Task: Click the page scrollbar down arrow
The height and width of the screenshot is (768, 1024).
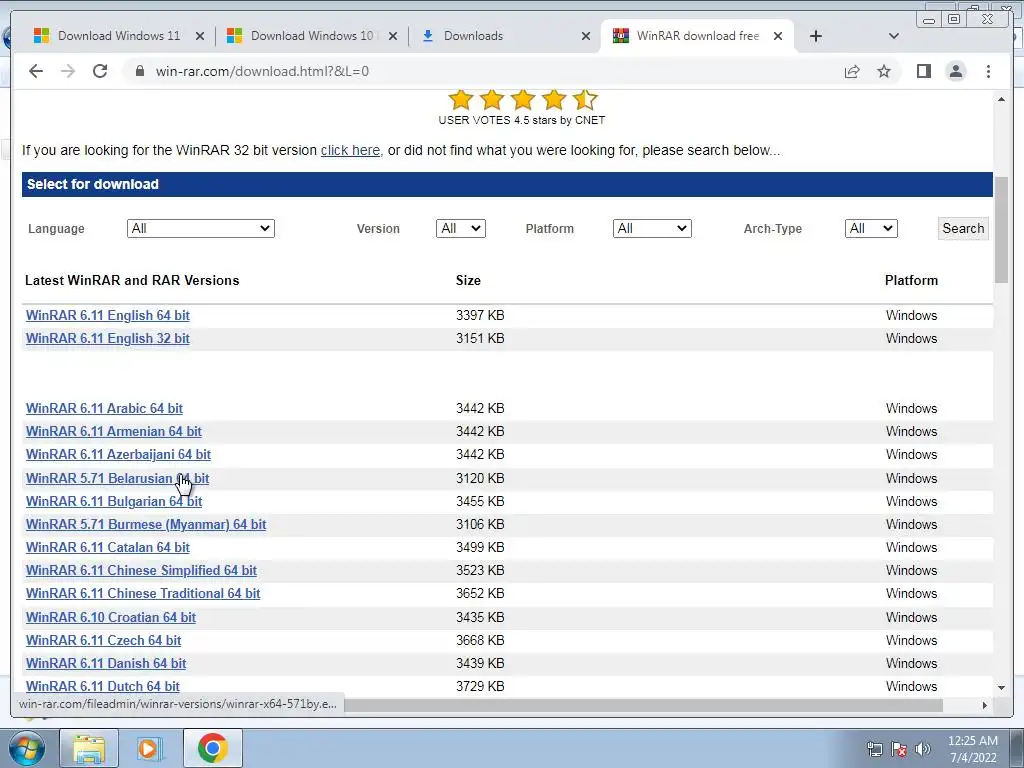Action: [1001, 688]
